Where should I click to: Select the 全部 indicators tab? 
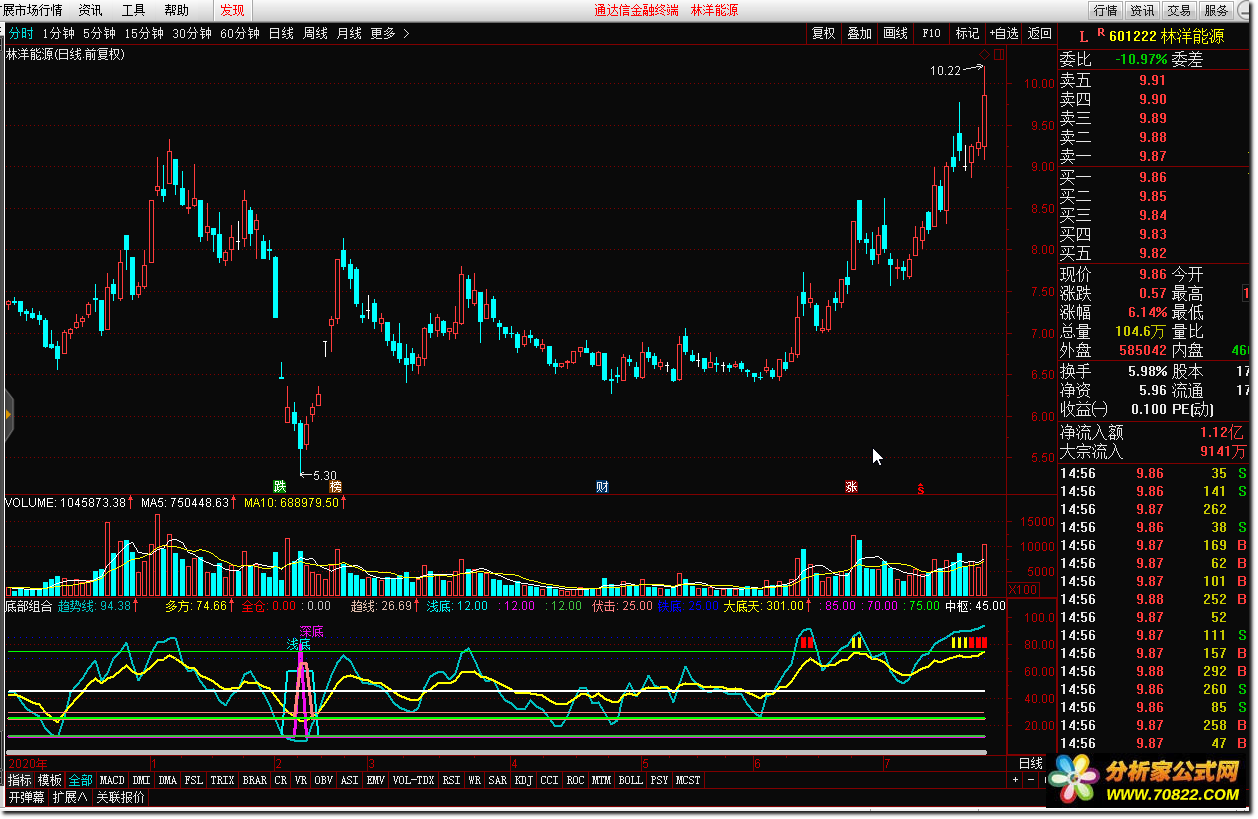(x=81, y=780)
